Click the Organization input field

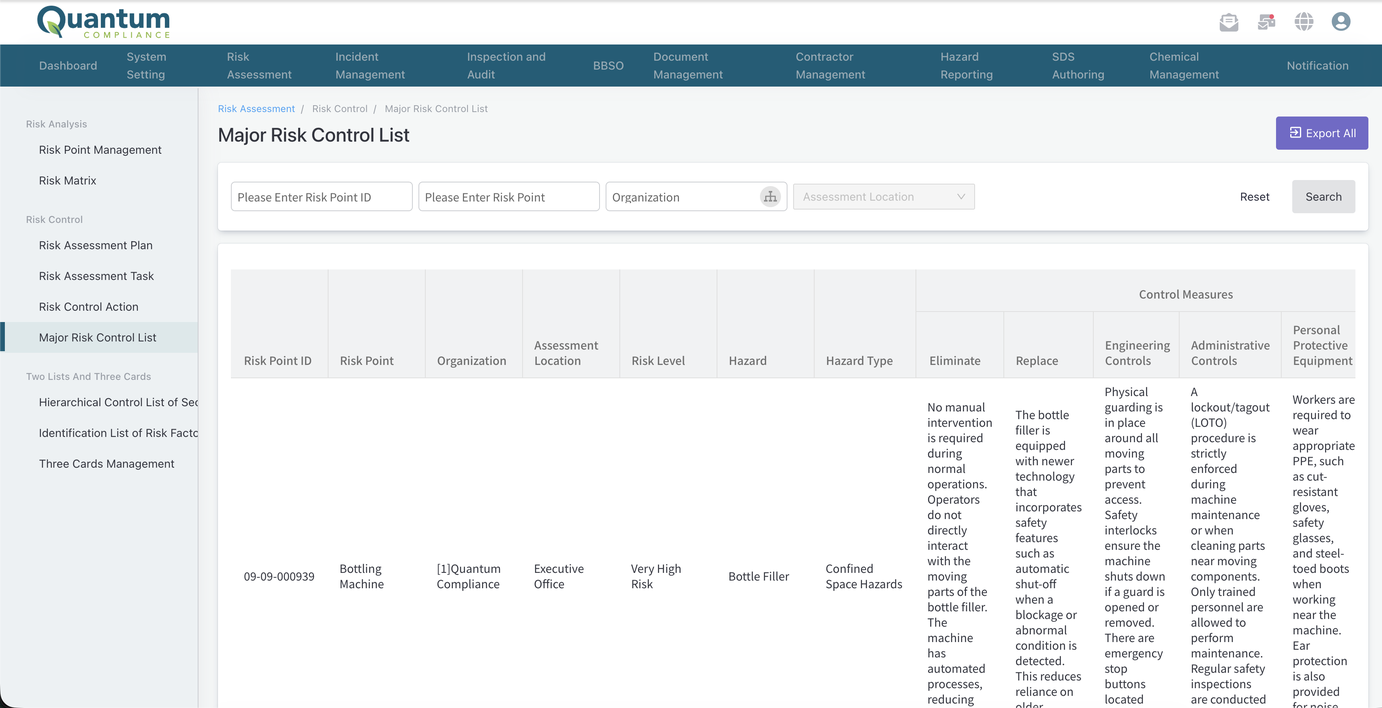683,197
